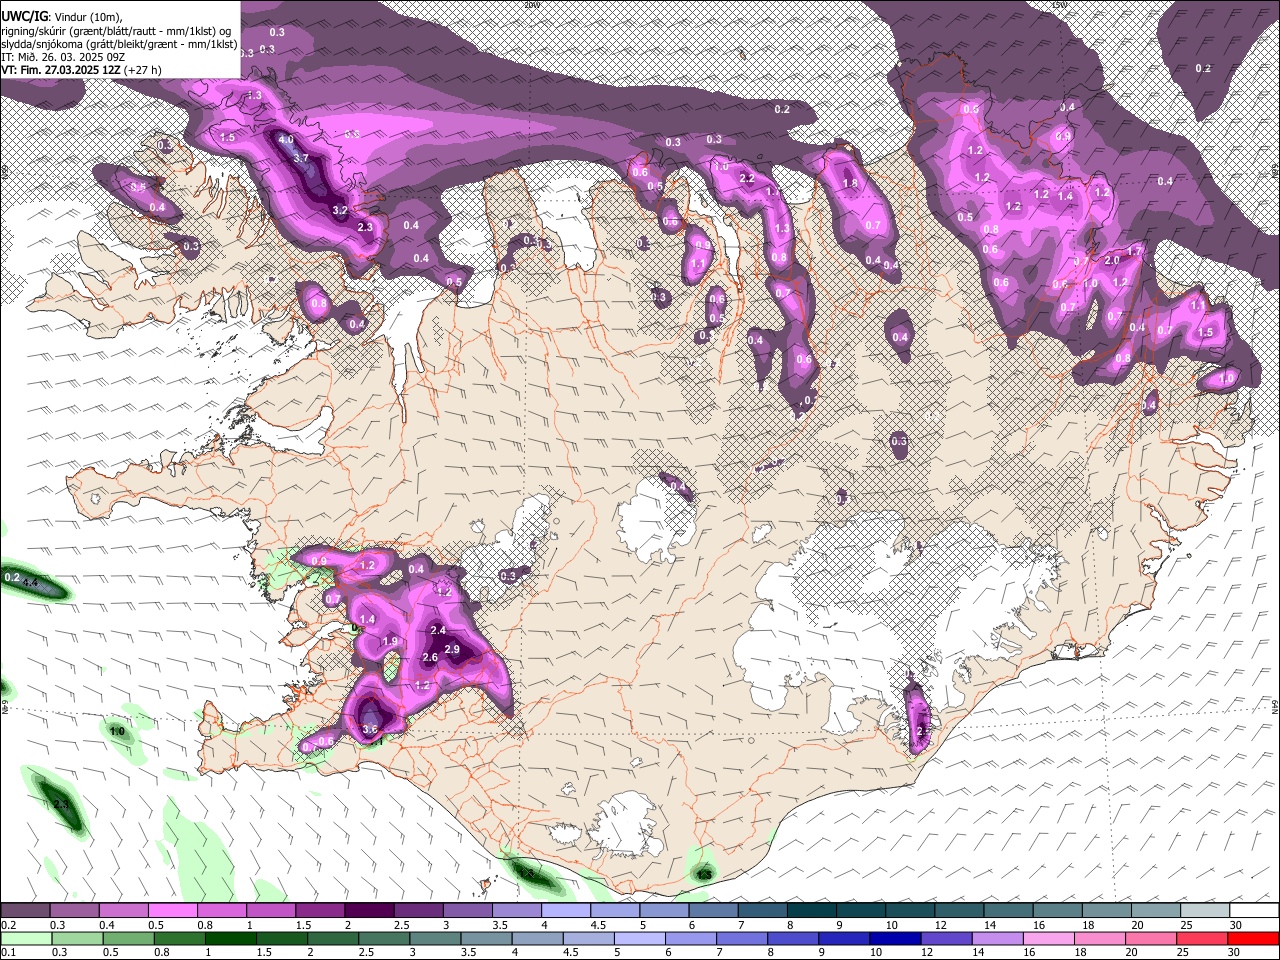Click the bright red final swatch of the rain scale
Viewport: 1280px width, 960px height.
point(1253,938)
